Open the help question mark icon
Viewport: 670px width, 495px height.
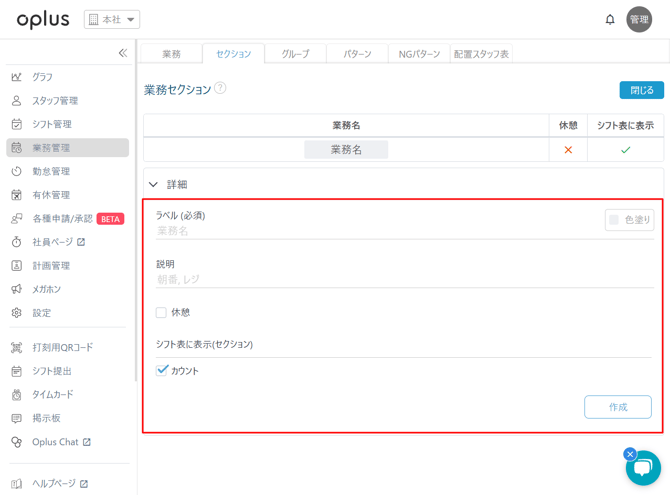click(x=220, y=88)
